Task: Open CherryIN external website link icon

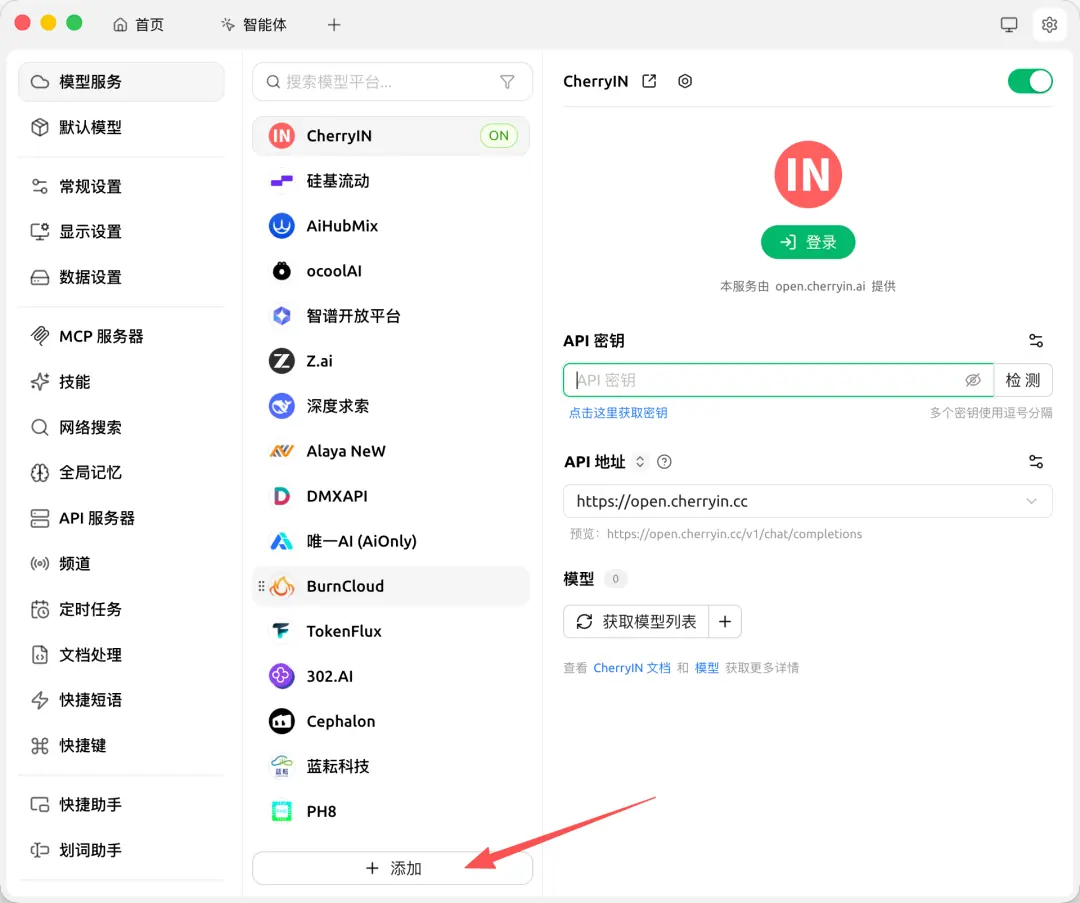Action: pyautogui.click(x=649, y=81)
